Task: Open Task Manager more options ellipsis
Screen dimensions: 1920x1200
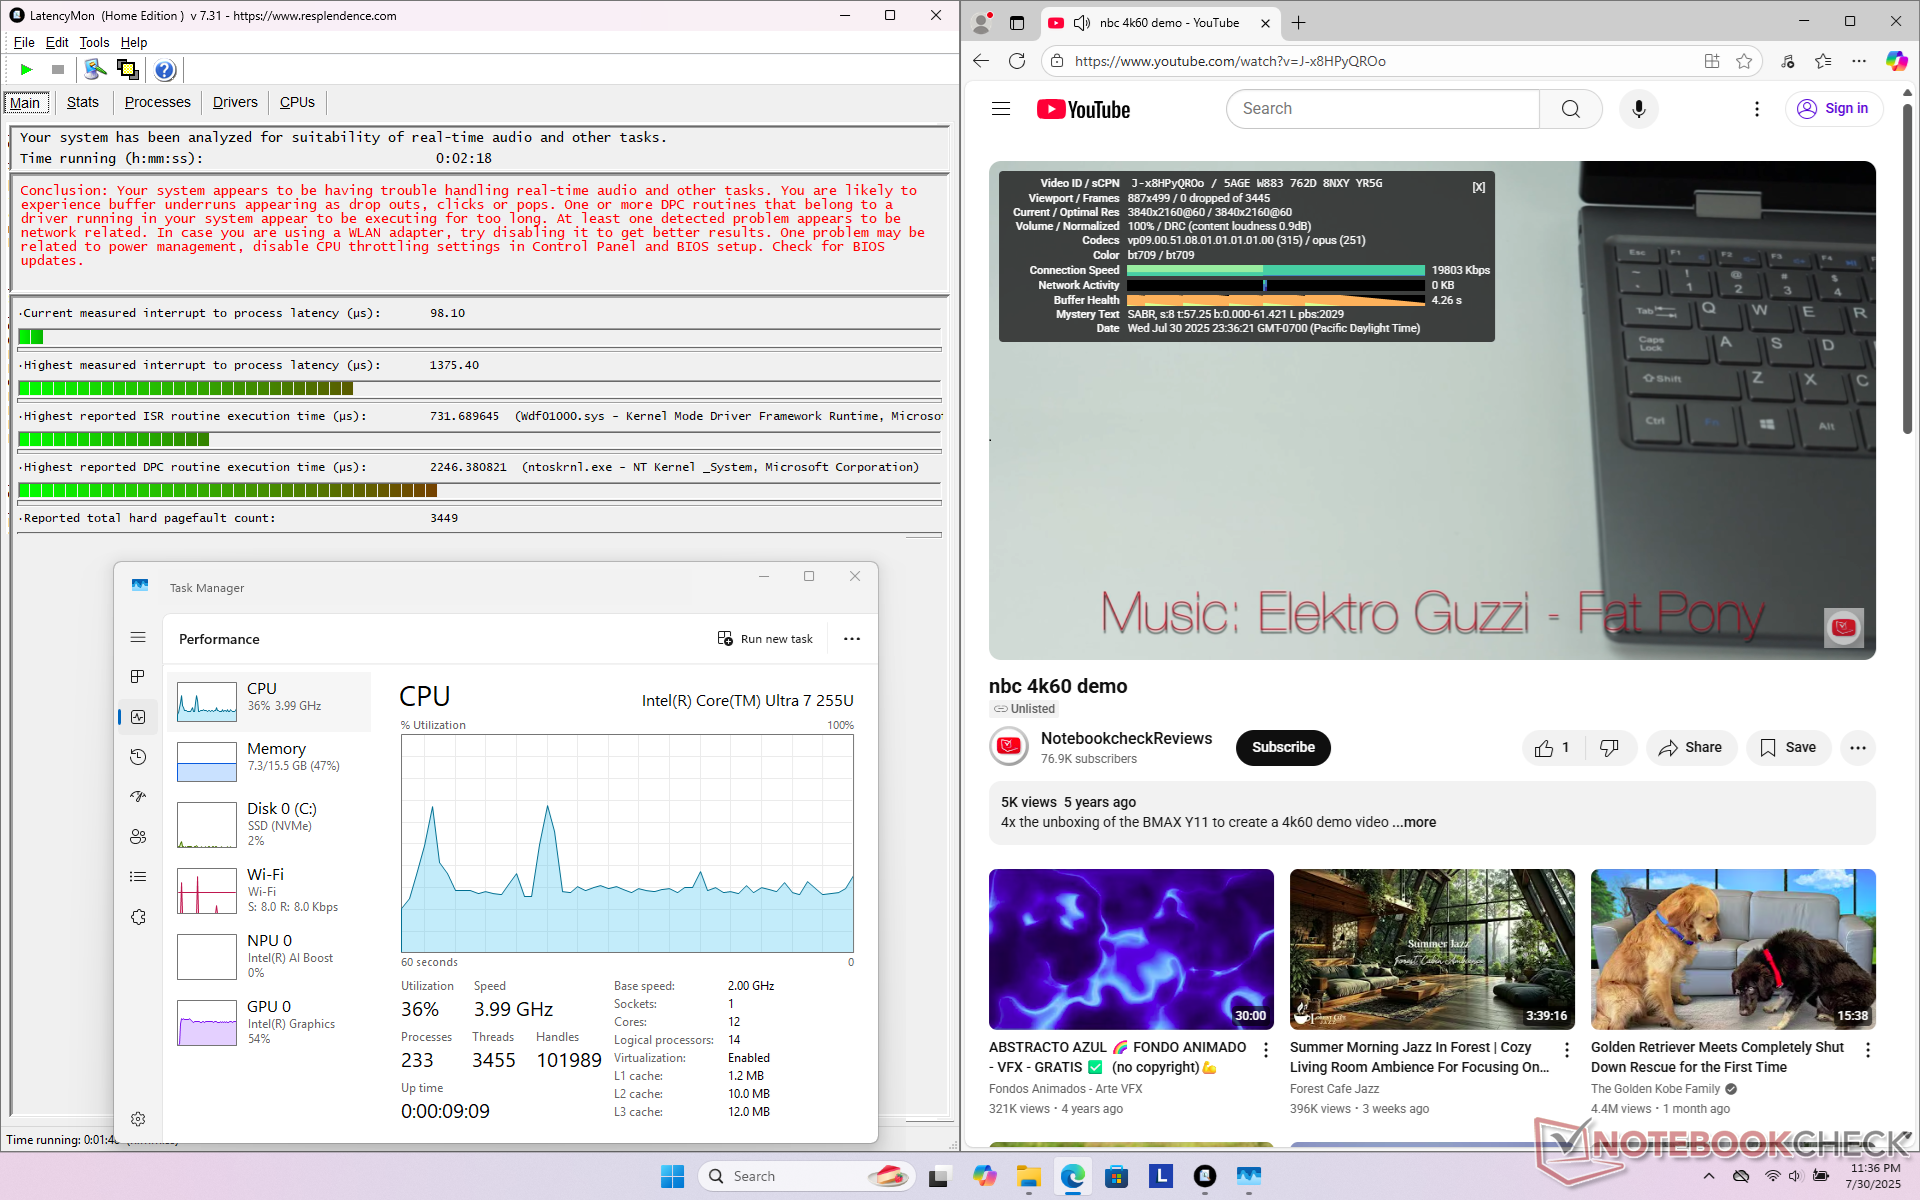Action: click(852, 639)
